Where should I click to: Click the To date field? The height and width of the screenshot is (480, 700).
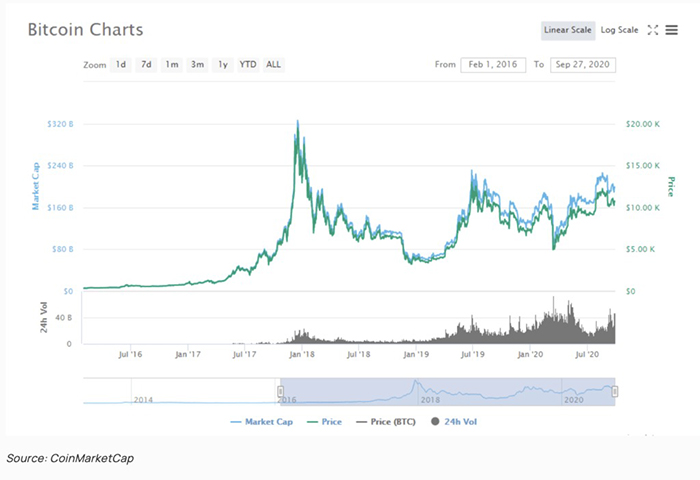[582, 65]
